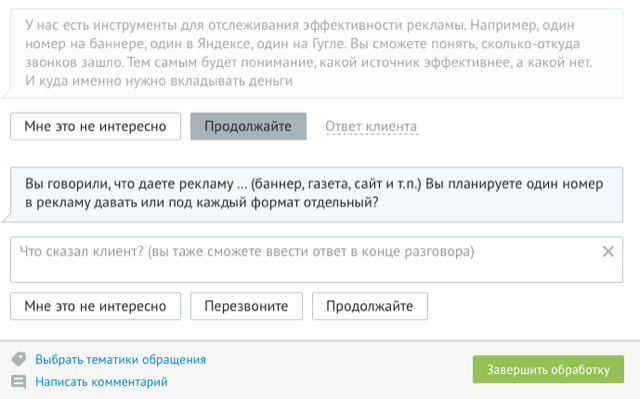This screenshot has width=640, height=399.
Task: Click the comment bubble icon beside Написать комментарий
Action: (x=19, y=382)
